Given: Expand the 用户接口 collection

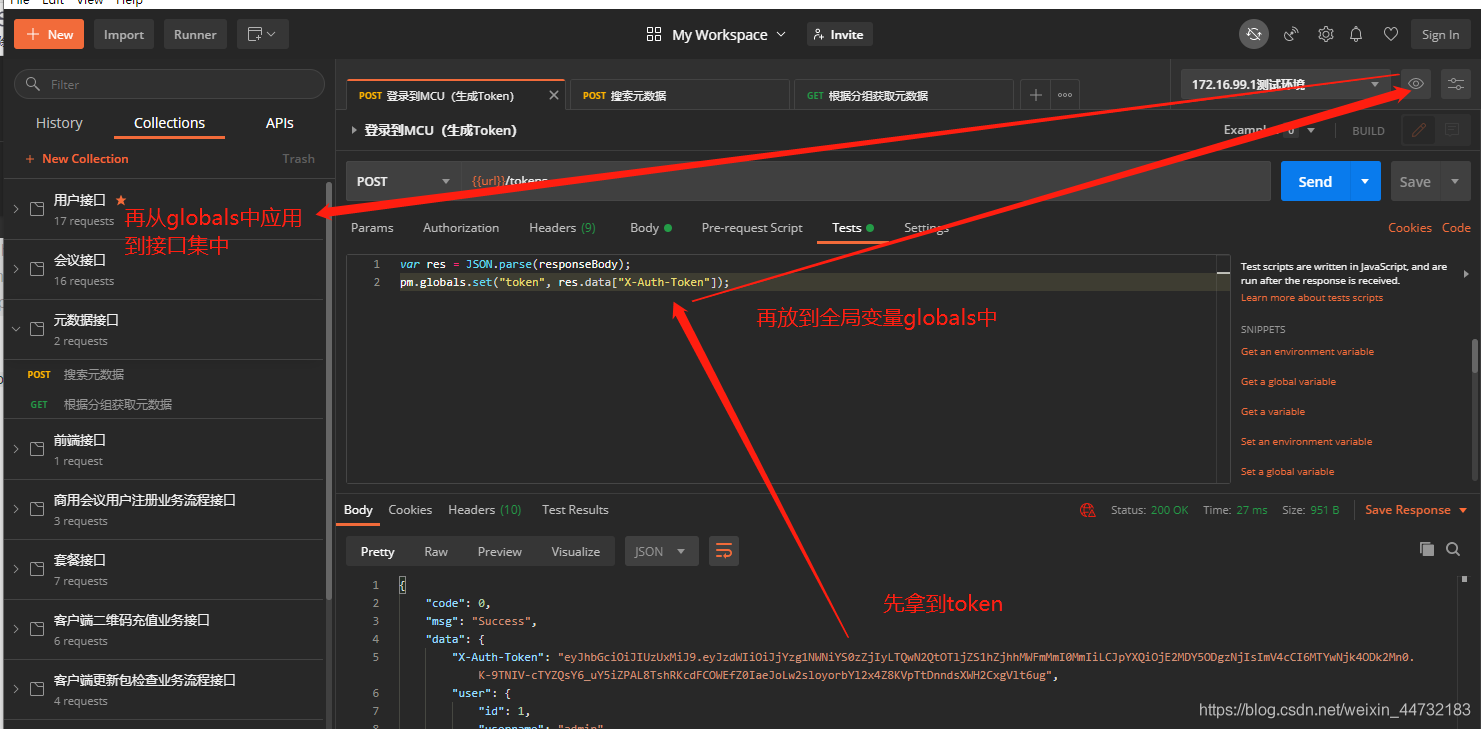Looking at the screenshot, I should point(16,209).
